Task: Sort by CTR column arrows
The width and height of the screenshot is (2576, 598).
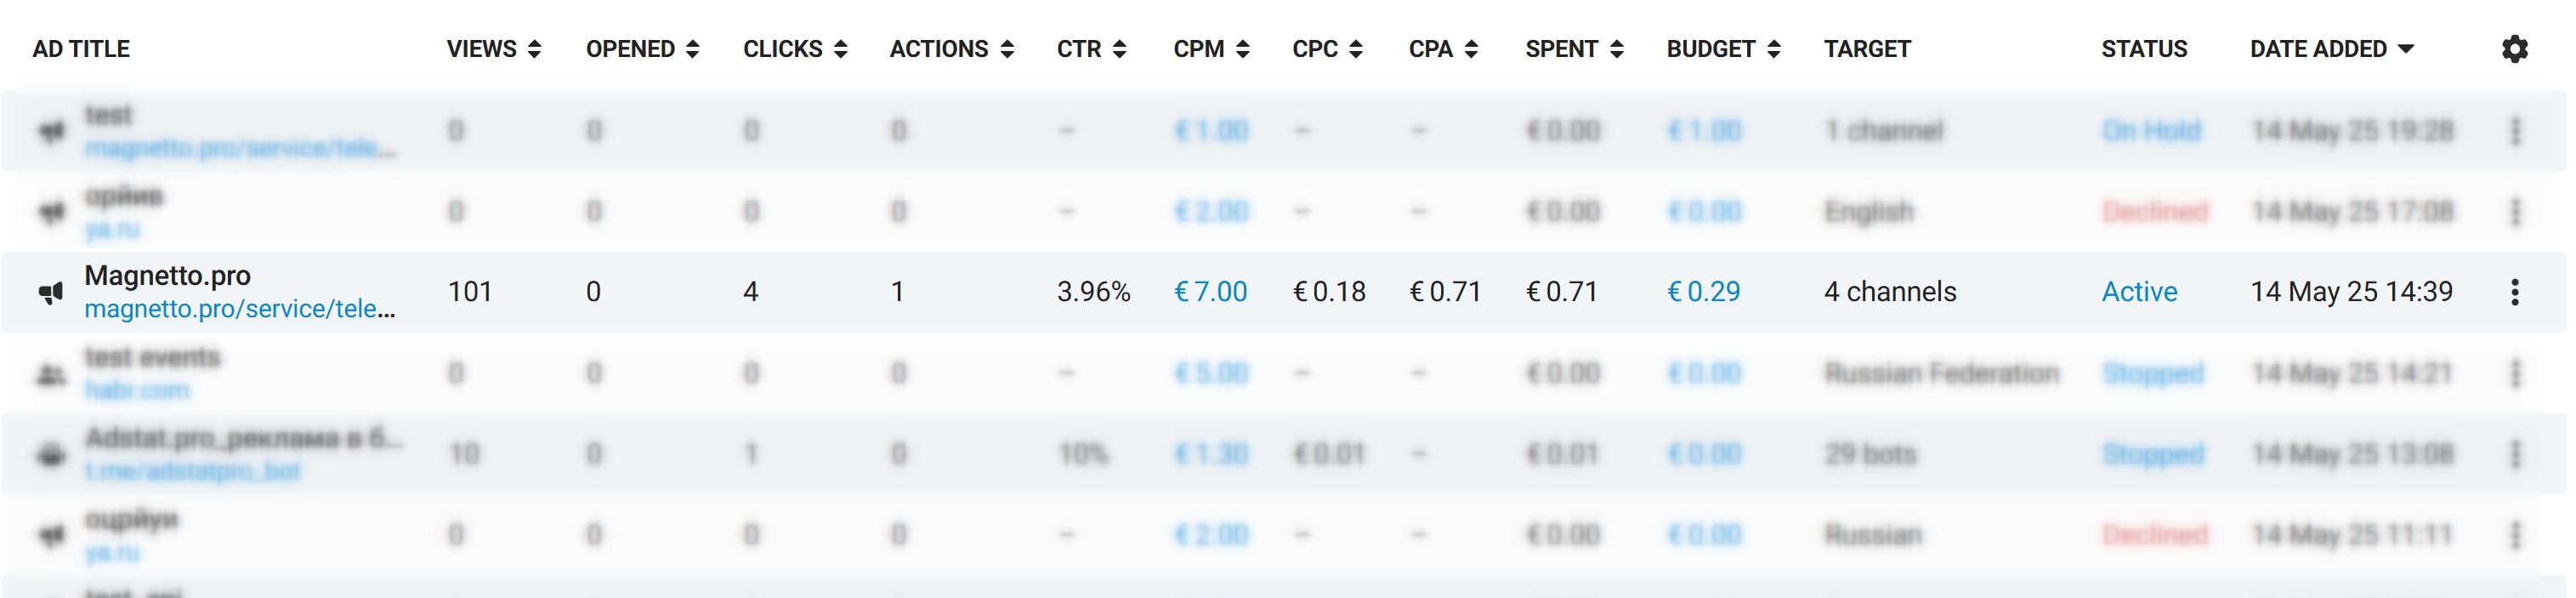Action: tap(1119, 49)
